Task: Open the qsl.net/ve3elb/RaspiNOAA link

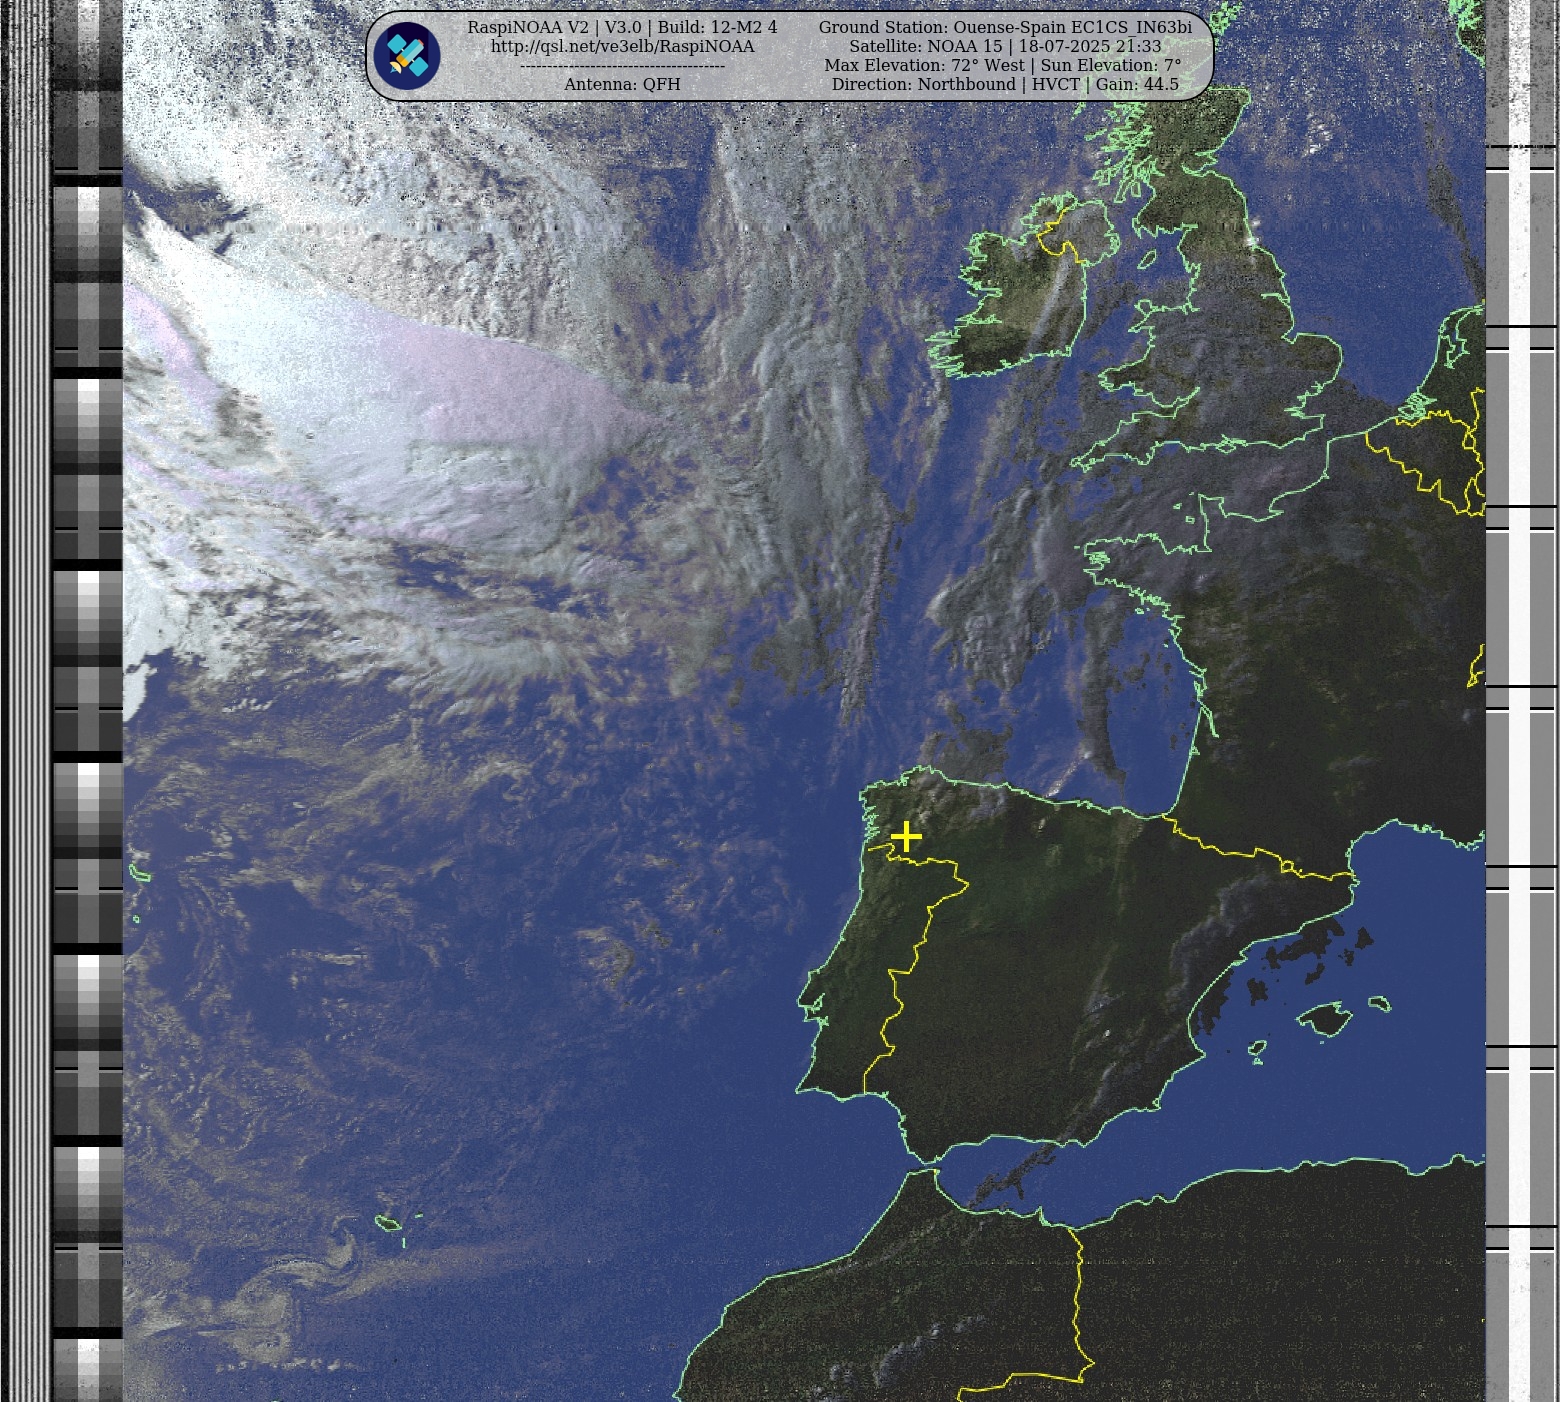Action: click(x=622, y=47)
